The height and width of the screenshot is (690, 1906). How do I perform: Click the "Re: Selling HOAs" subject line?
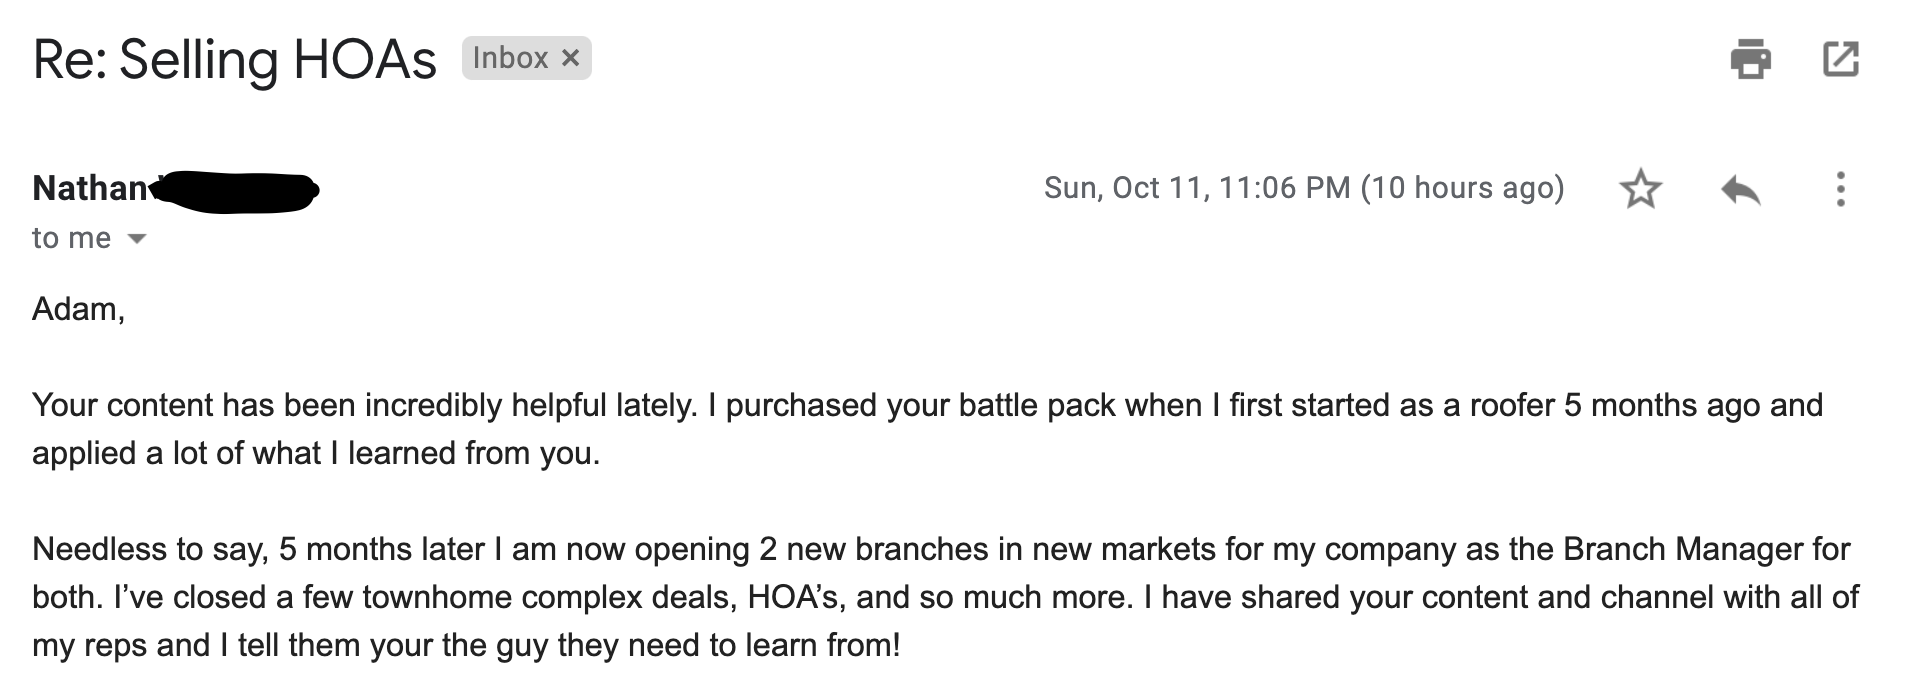(x=234, y=59)
